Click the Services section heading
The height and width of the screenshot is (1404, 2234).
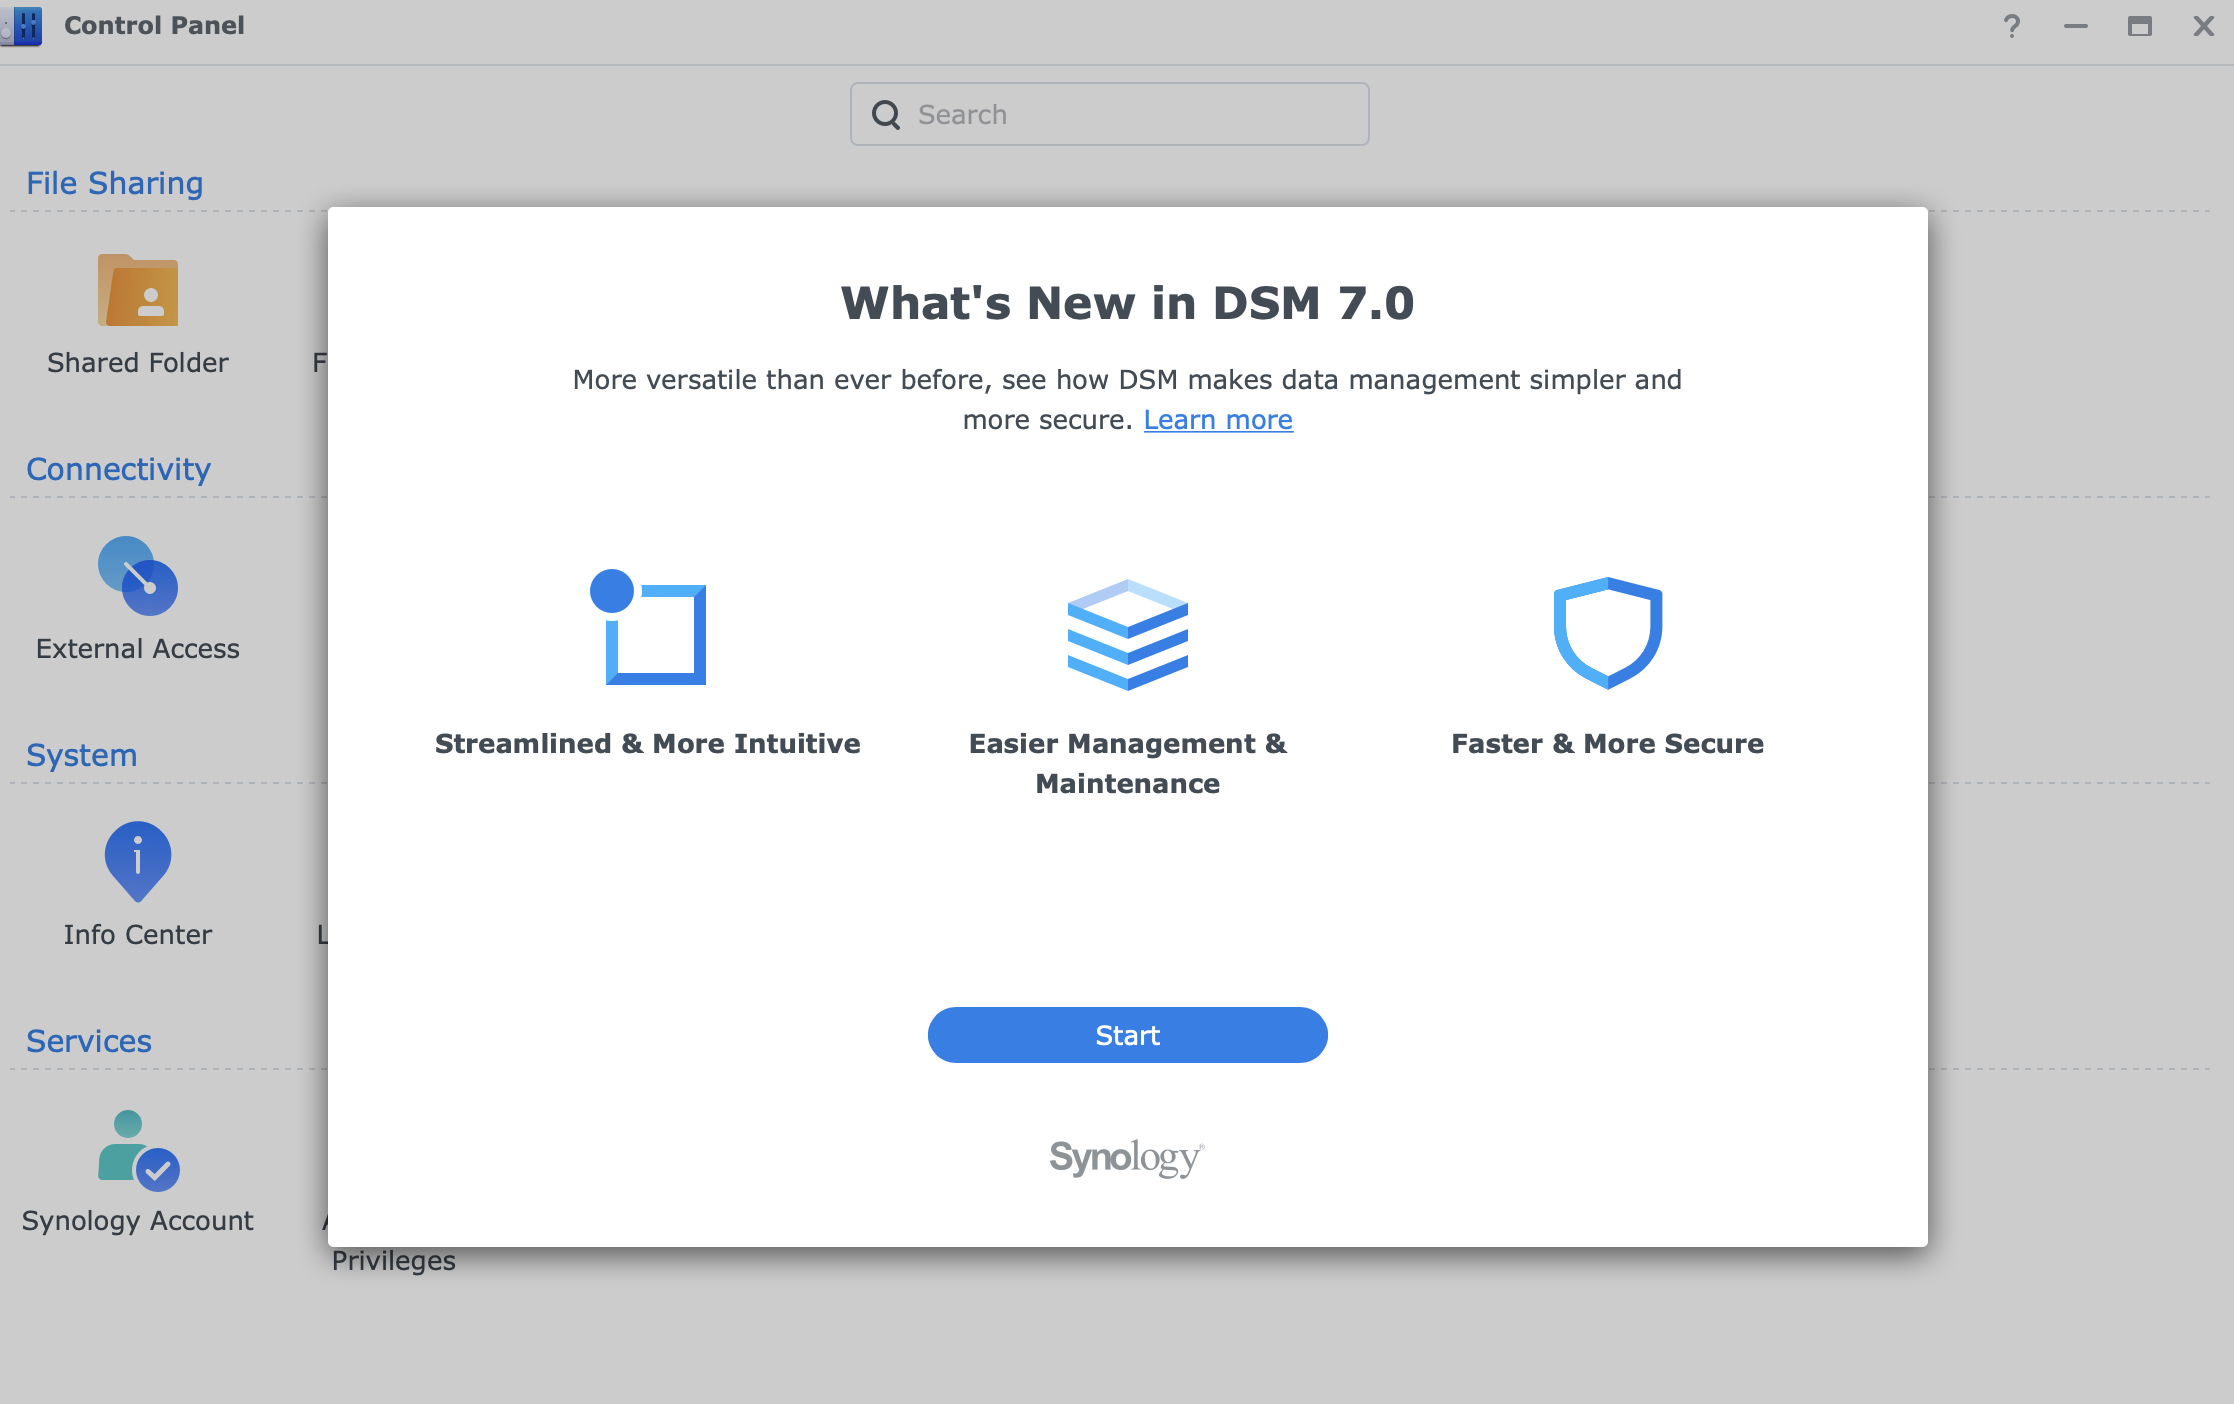point(89,1041)
